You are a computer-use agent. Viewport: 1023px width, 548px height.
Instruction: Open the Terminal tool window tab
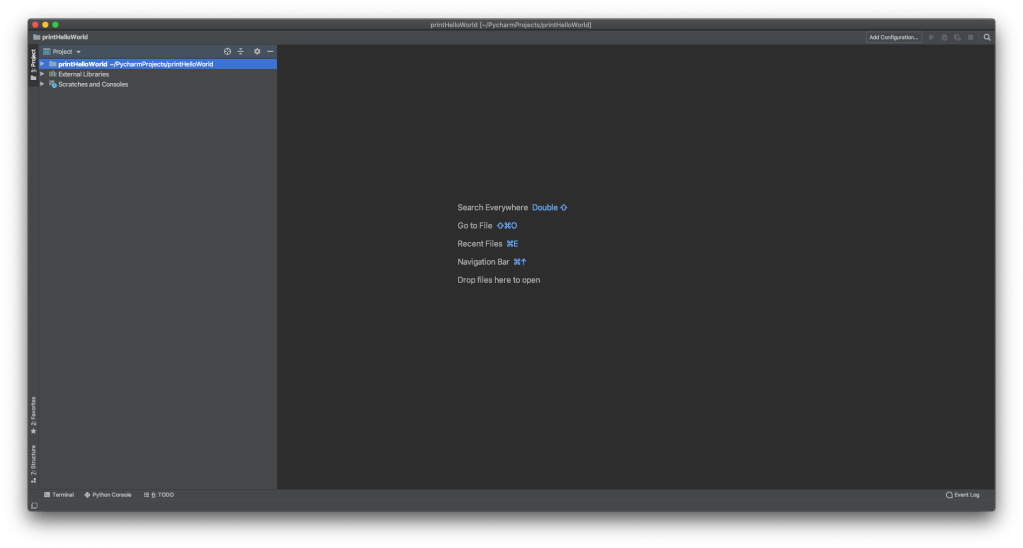(x=59, y=494)
